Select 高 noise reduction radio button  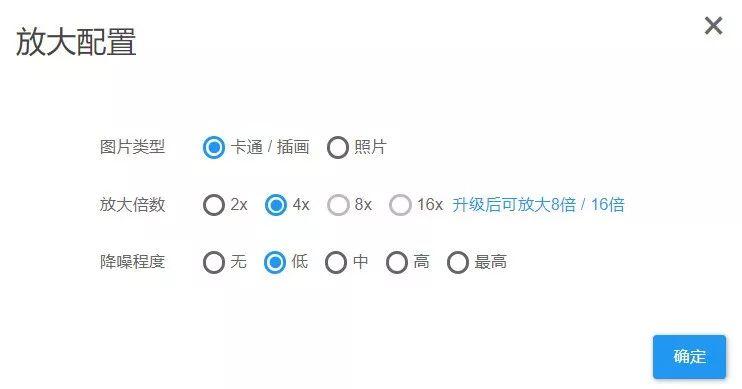click(397, 262)
